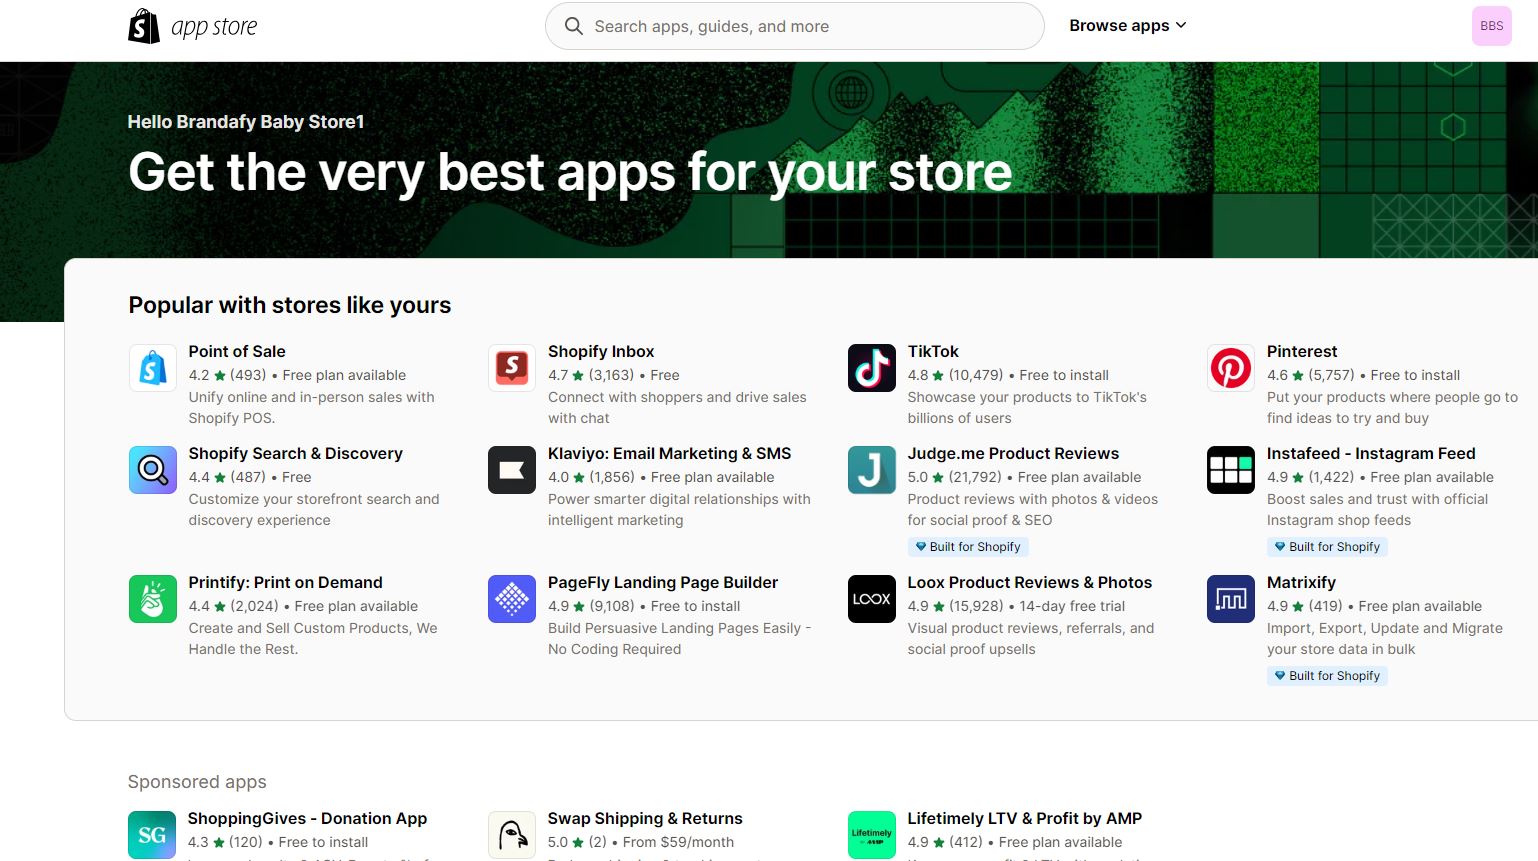Expand the Browse apps dropdown
Image resolution: width=1538 pixels, height=861 pixels.
(x=1128, y=26)
